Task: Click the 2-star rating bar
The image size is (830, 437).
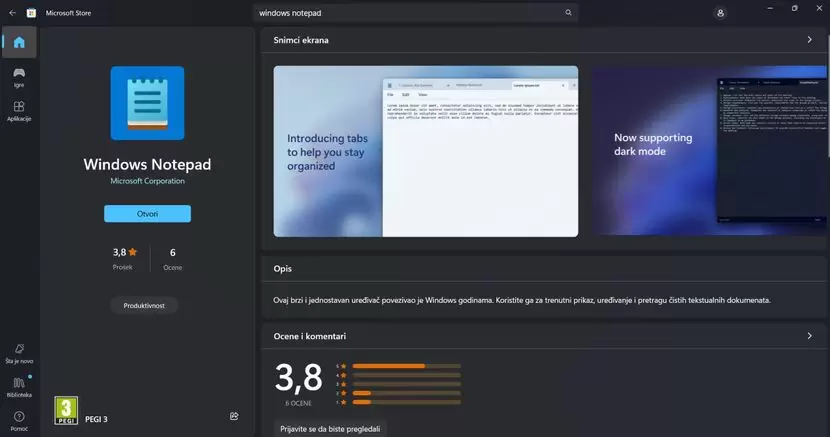Action: [406, 393]
